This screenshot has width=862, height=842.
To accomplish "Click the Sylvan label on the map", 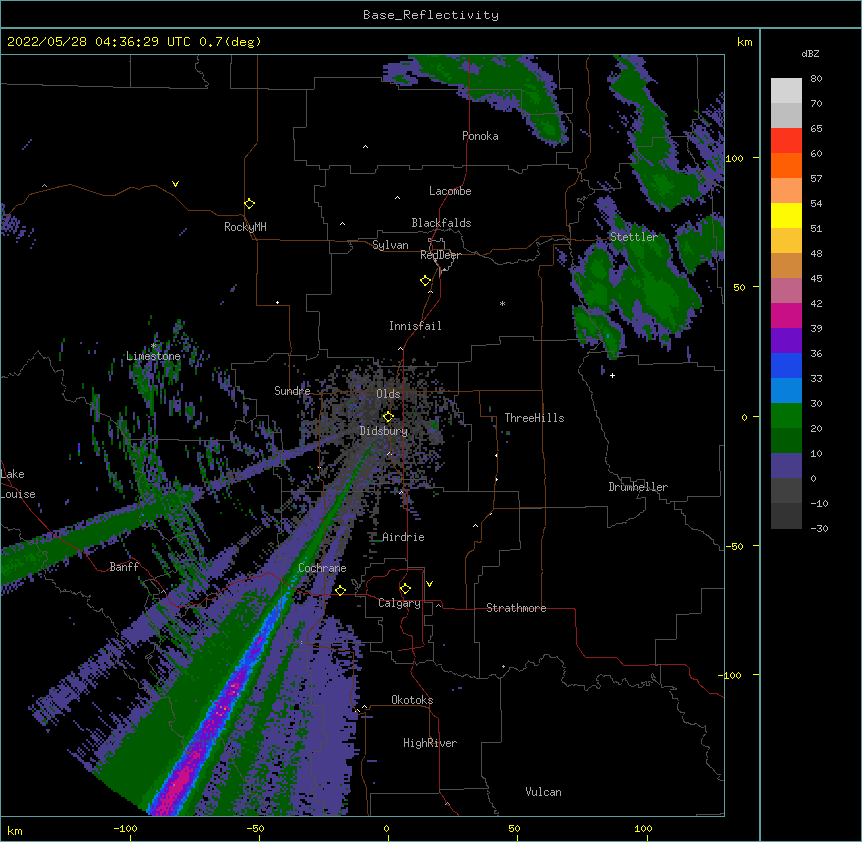I will (390, 245).
